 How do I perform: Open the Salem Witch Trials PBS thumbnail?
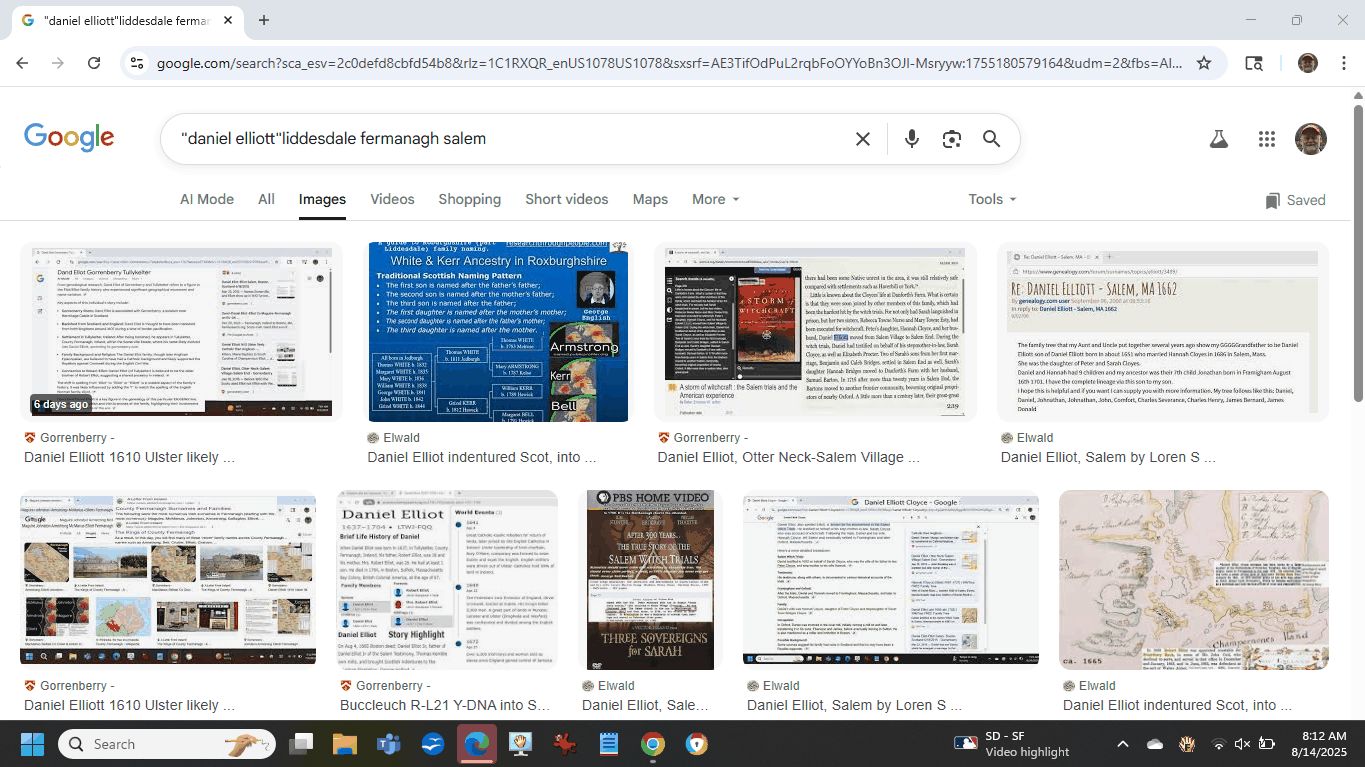click(651, 580)
